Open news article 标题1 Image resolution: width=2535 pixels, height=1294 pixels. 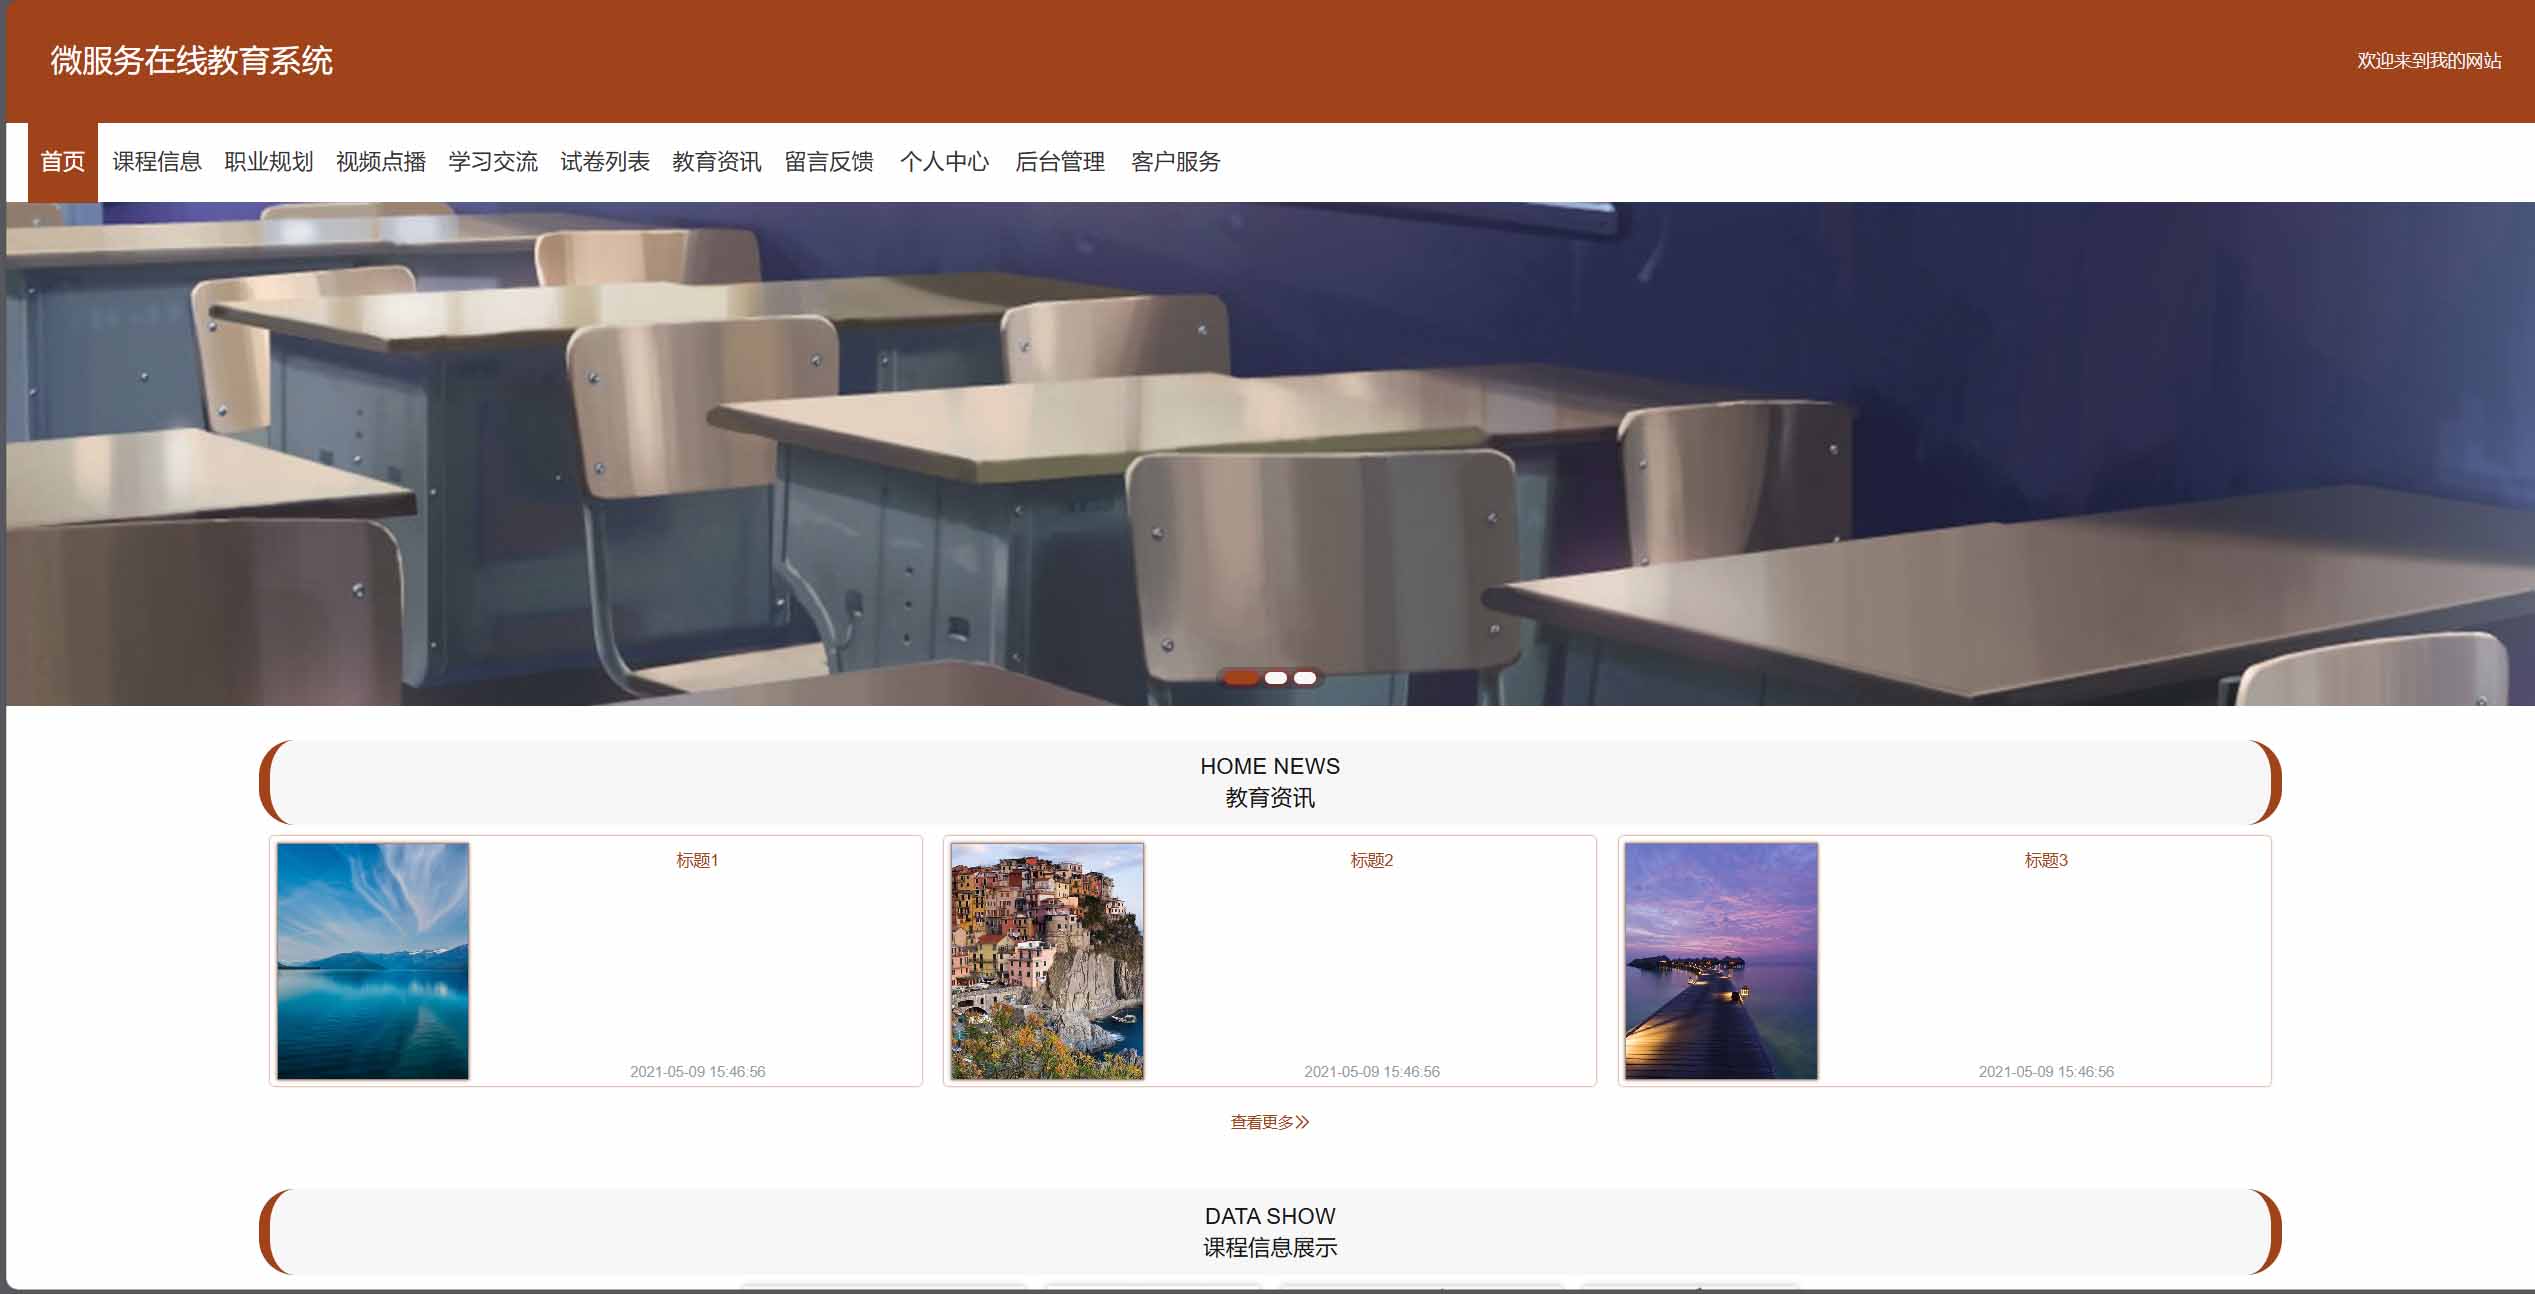[697, 860]
